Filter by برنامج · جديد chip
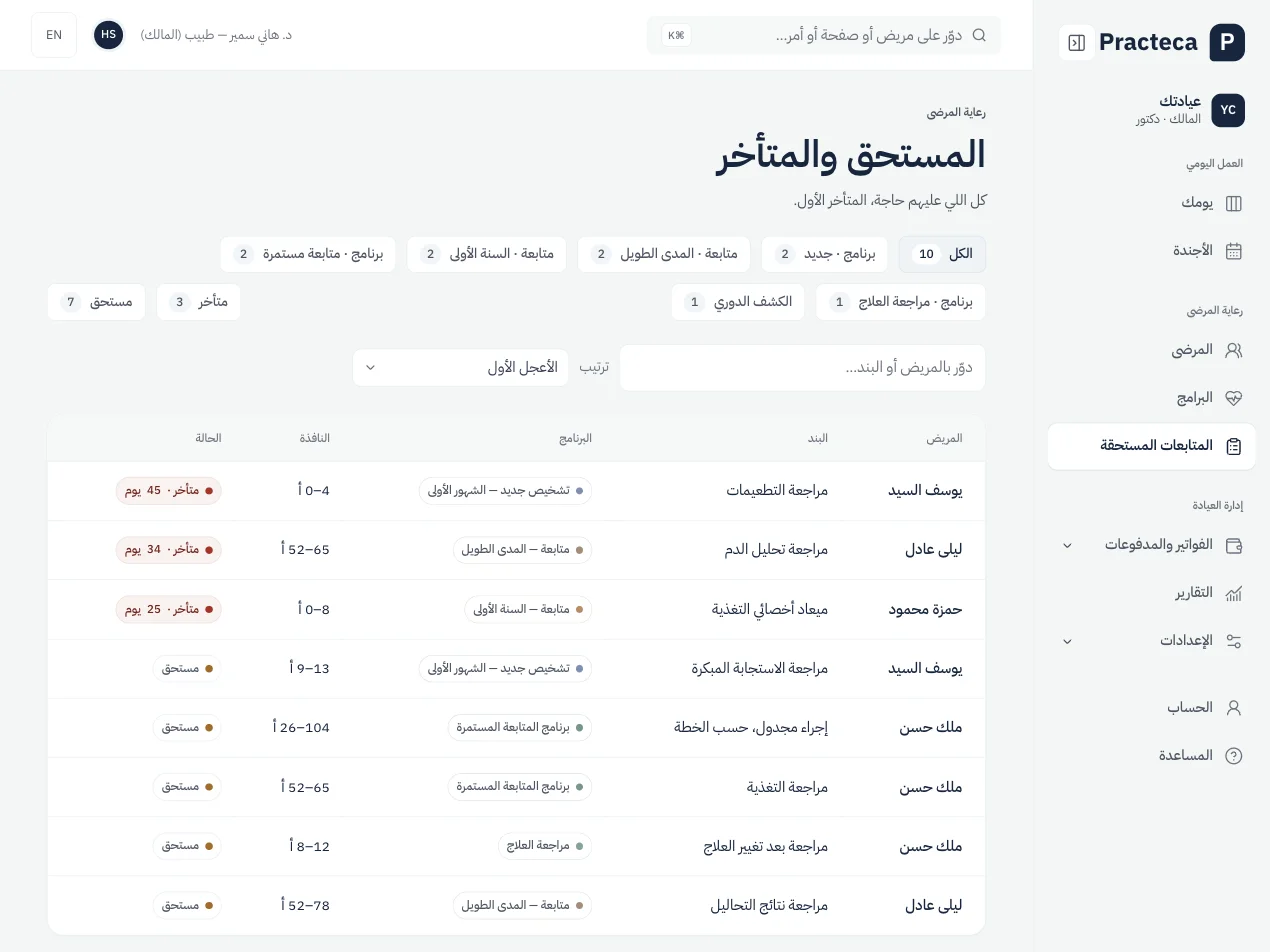 click(x=825, y=254)
